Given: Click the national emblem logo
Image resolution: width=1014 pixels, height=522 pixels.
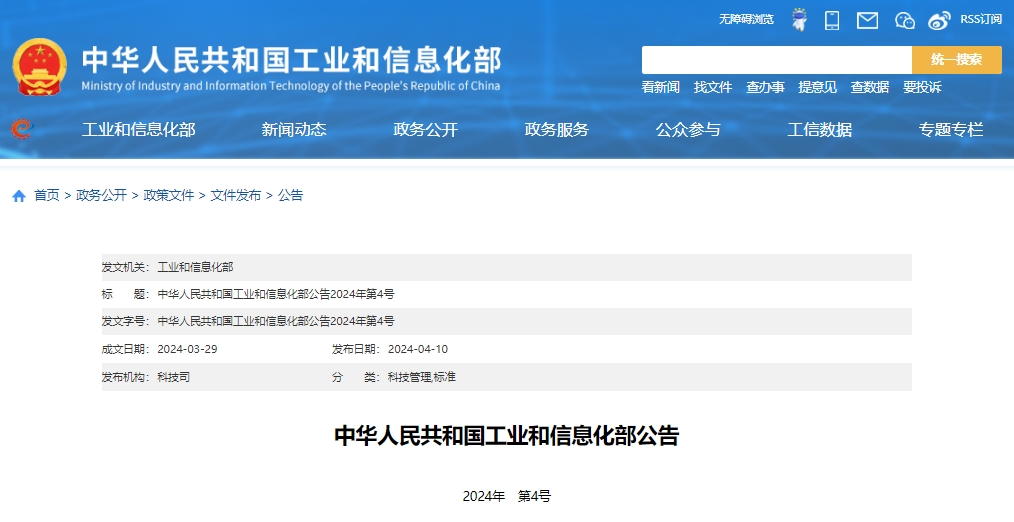Looking at the screenshot, I should coord(39,67).
